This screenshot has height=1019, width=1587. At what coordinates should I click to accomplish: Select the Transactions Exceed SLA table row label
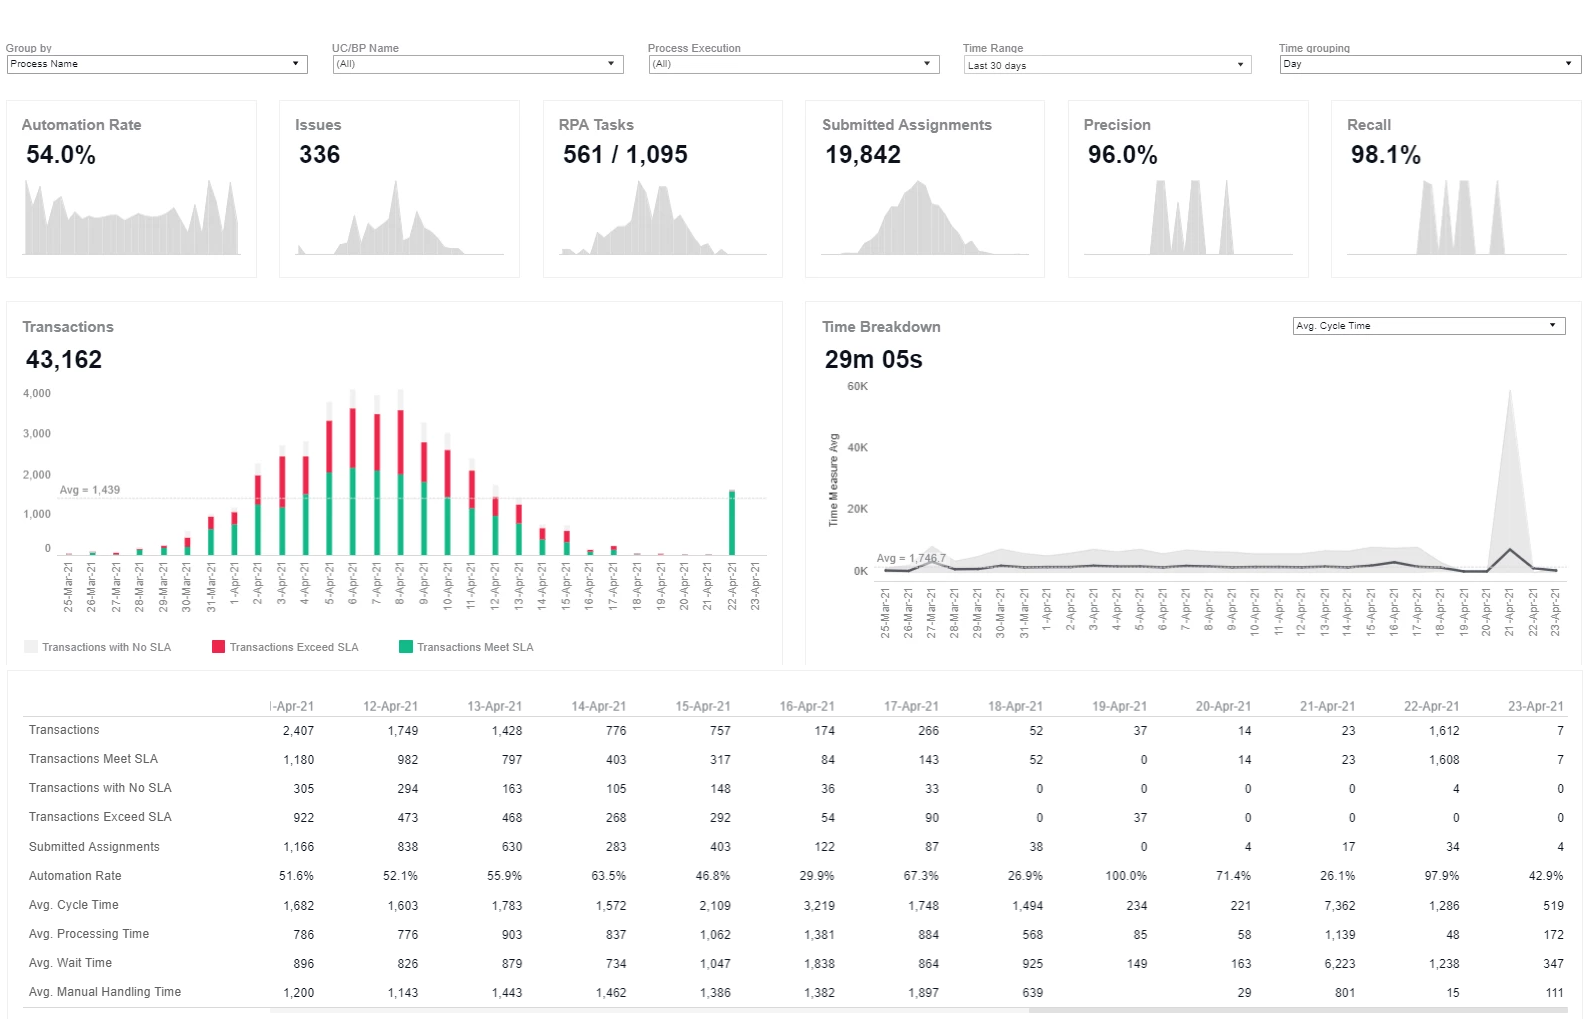pyautogui.click(x=100, y=817)
